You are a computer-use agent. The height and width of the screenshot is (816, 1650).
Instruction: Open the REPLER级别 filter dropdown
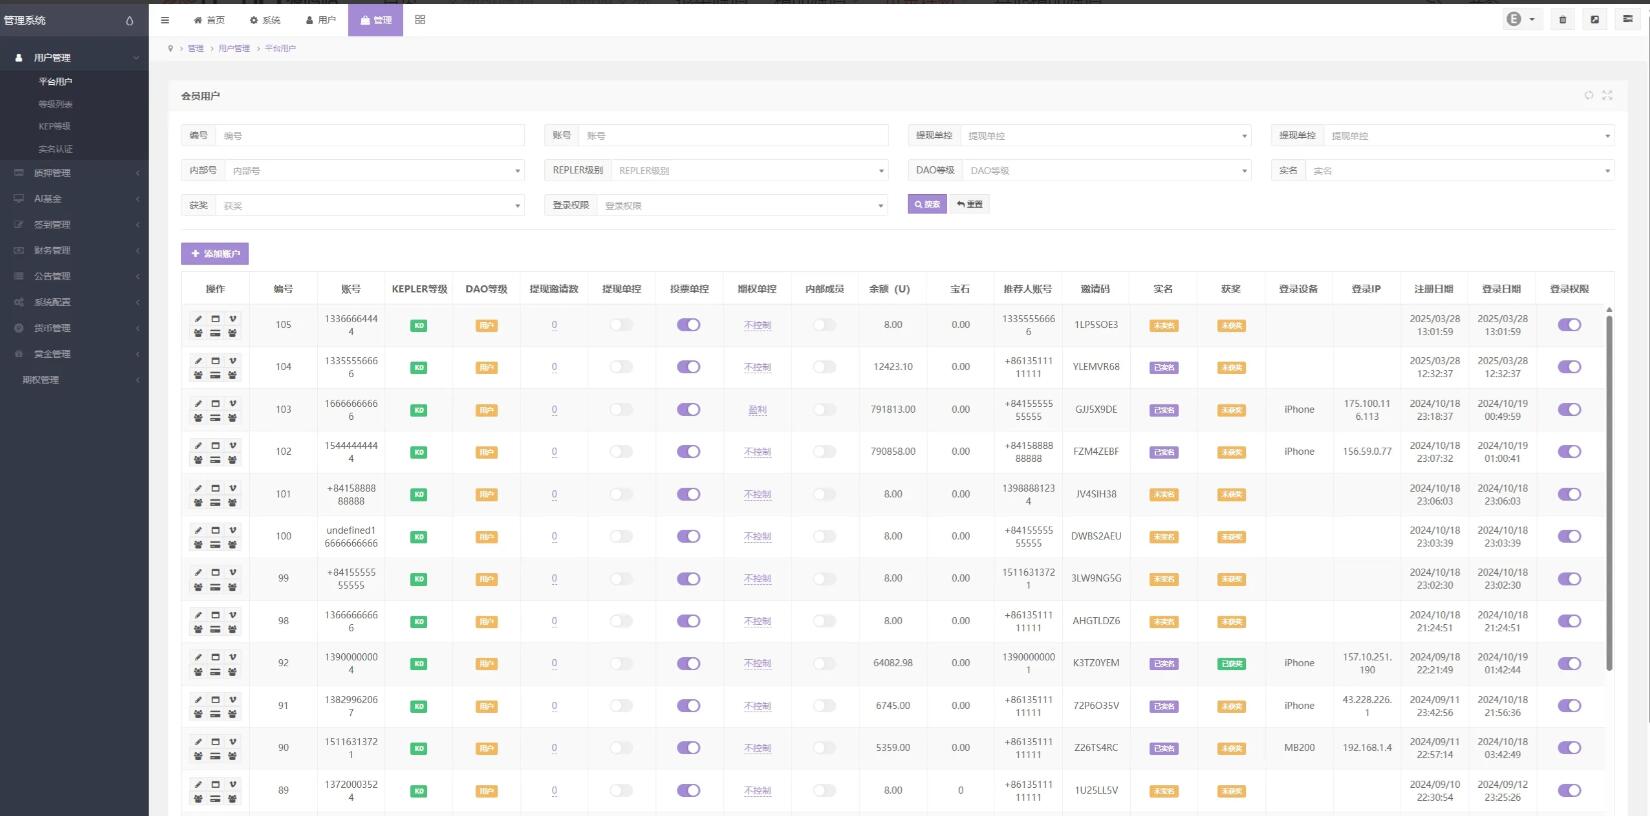[x=746, y=171]
